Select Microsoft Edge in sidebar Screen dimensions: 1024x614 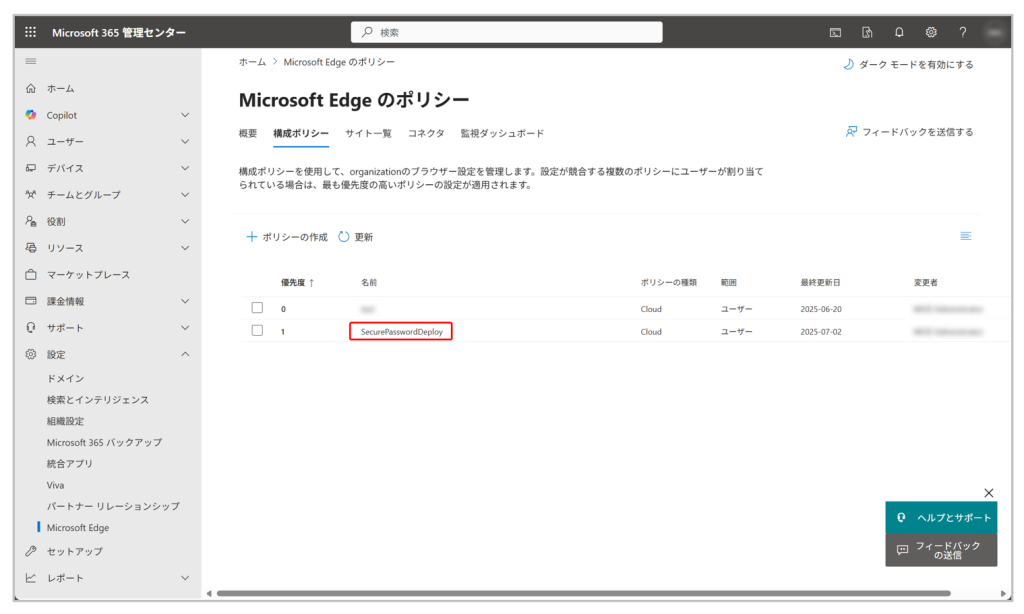pyautogui.click(x=78, y=528)
